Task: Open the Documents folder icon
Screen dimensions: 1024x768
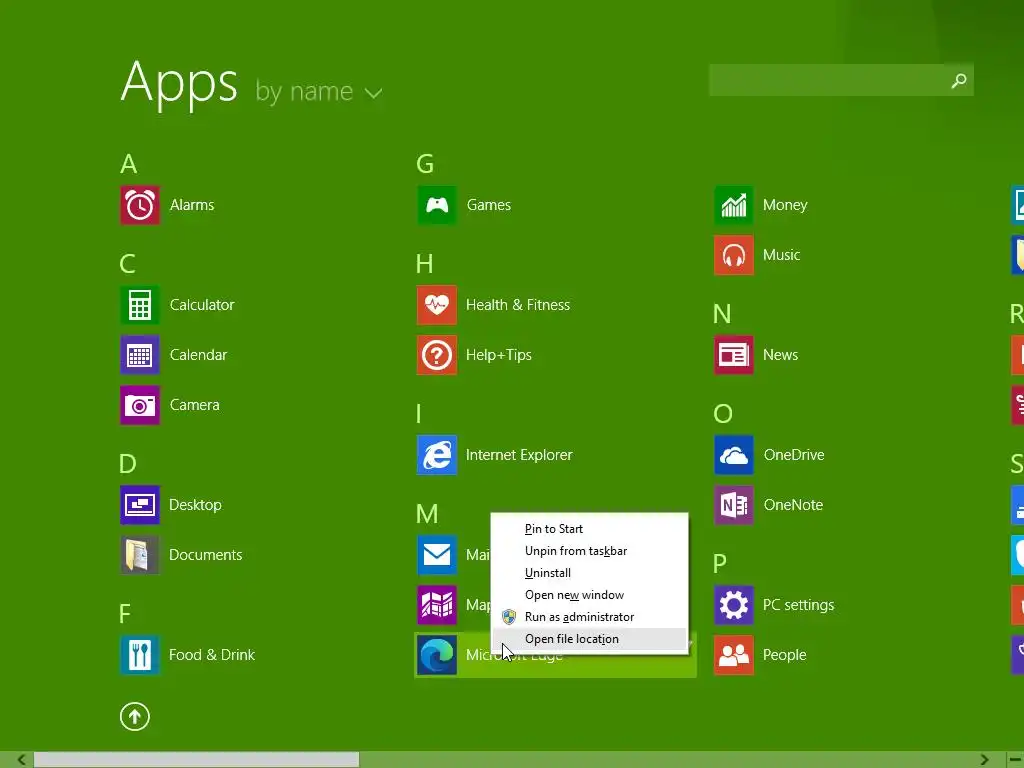Action: click(140, 555)
